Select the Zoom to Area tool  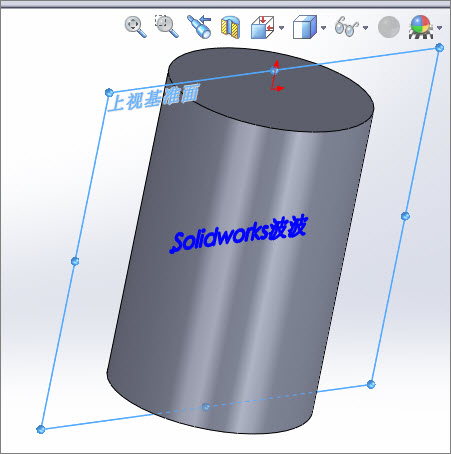click(166, 26)
